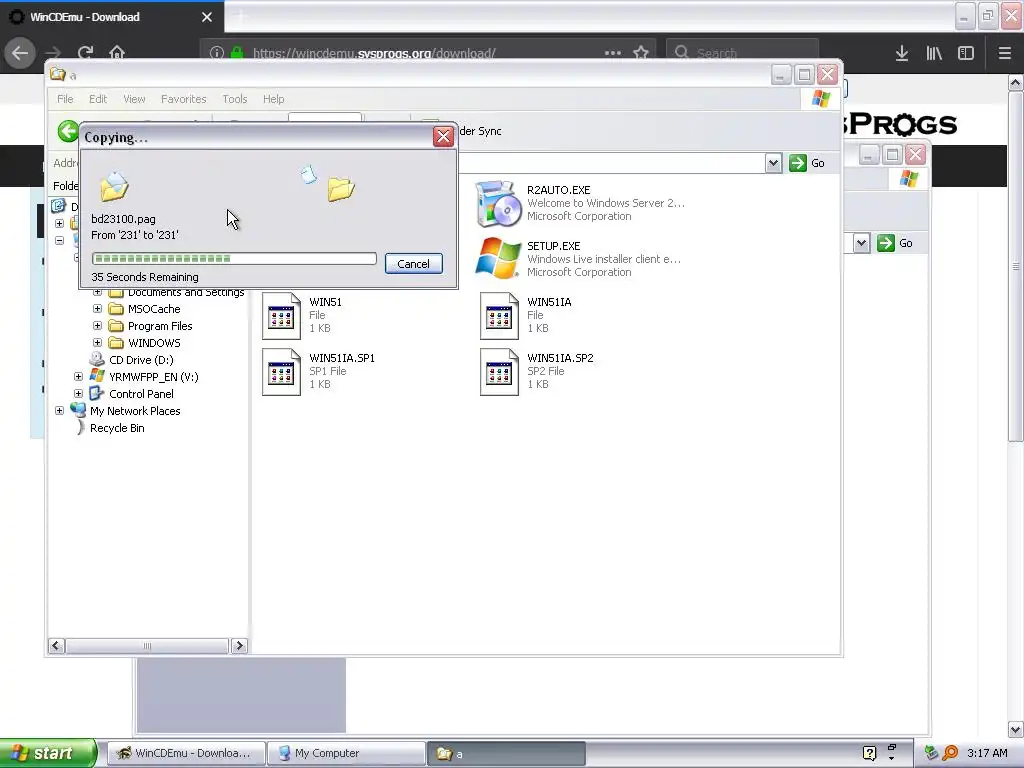Expand the MSOCache folder node
Viewport: 1024px width, 768px height.
pyautogui.click(x=97, y=309)
